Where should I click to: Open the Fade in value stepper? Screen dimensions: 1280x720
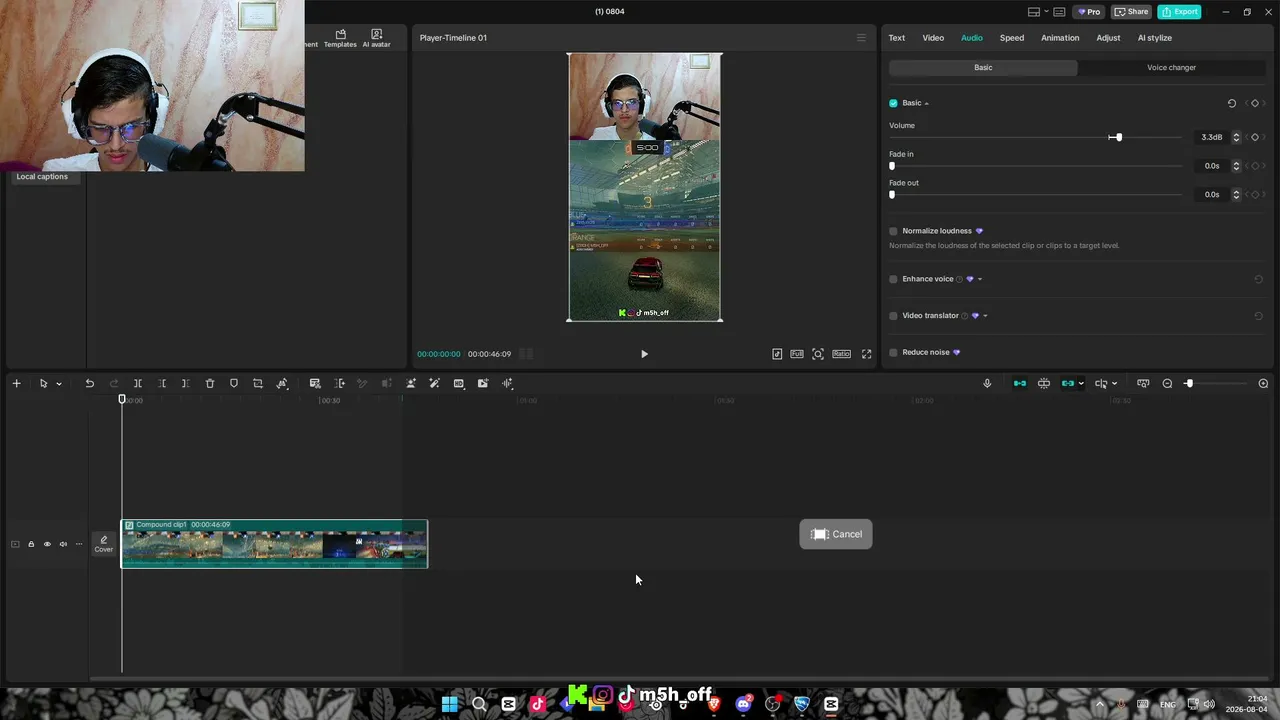click(1236, 166)
